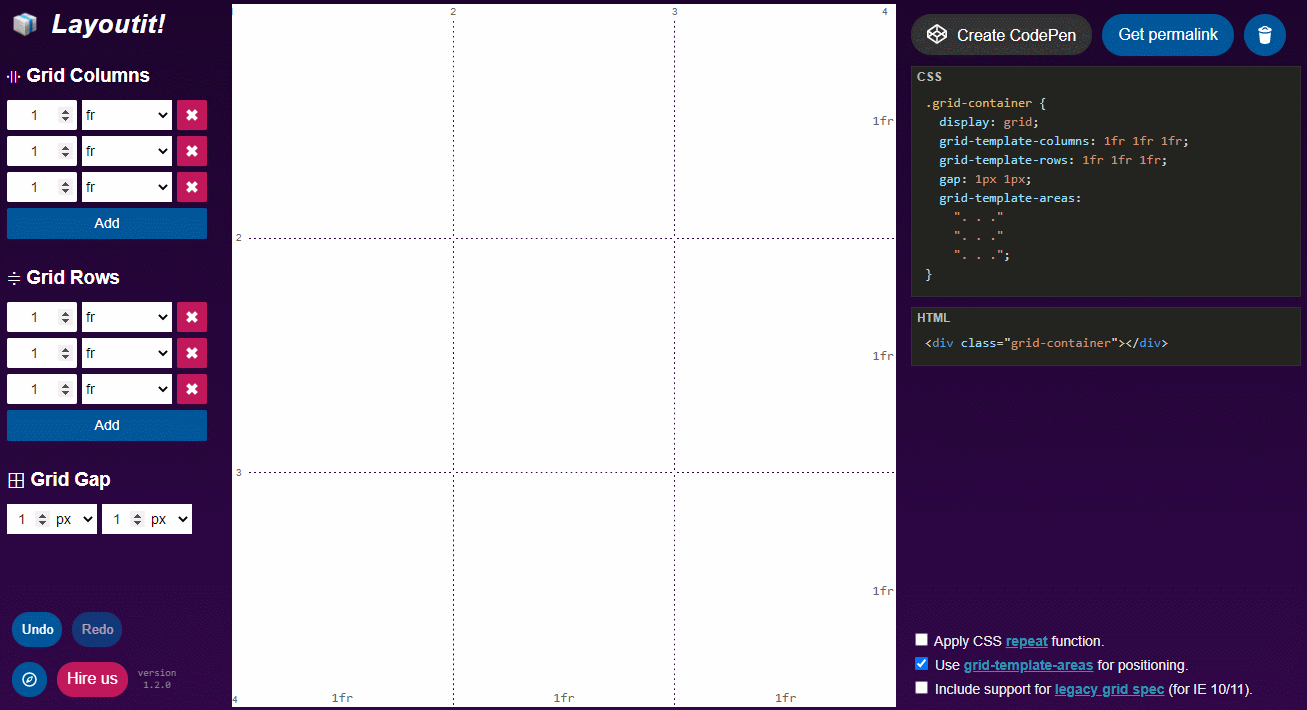
Task: Add a new grid column
Action: [107, 223]
